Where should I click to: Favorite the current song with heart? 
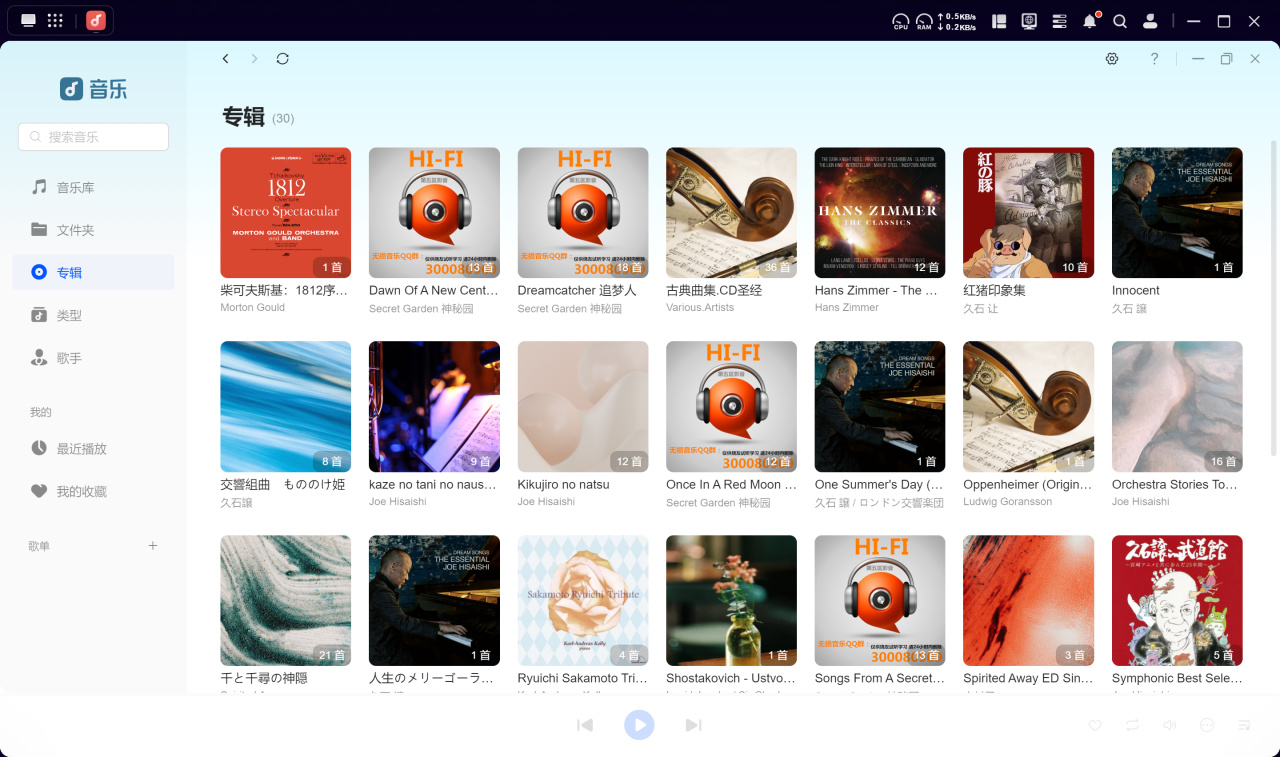(x=1095, y=725)
